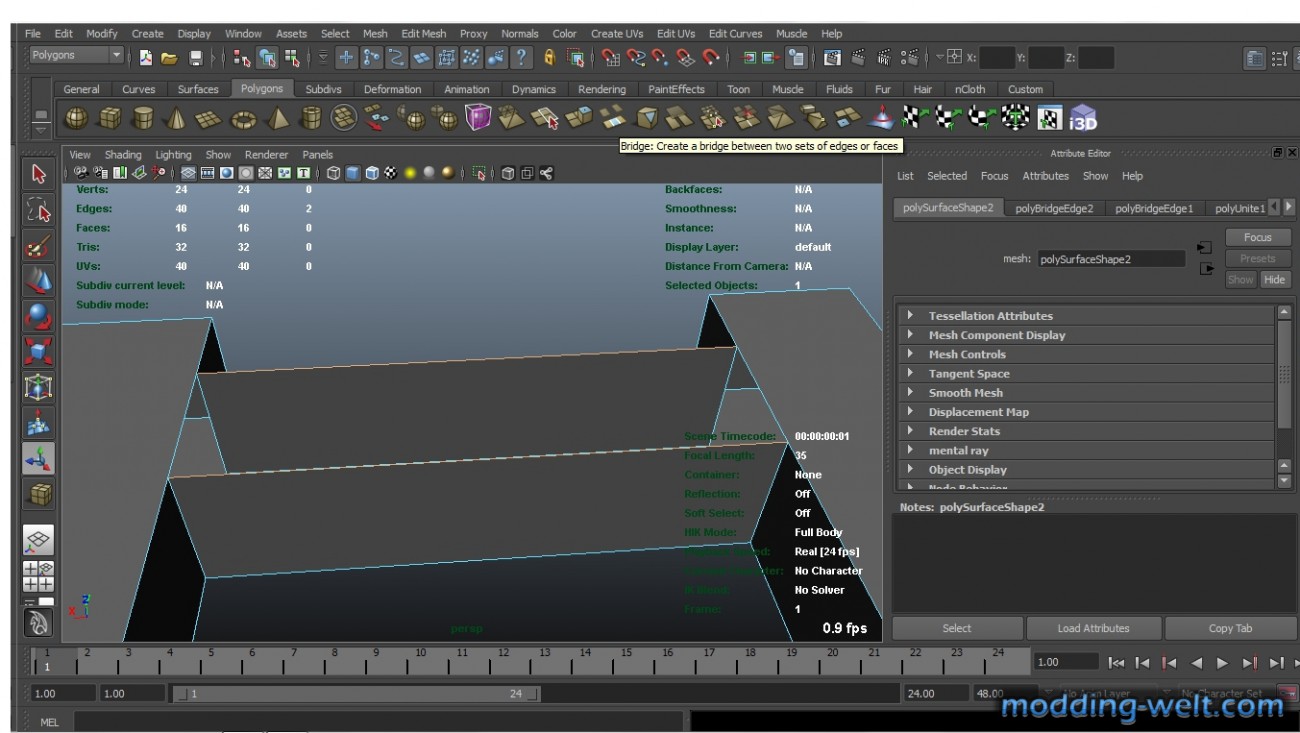Click the help question mark icon
1300x733 pixels.
pos(521,58)
